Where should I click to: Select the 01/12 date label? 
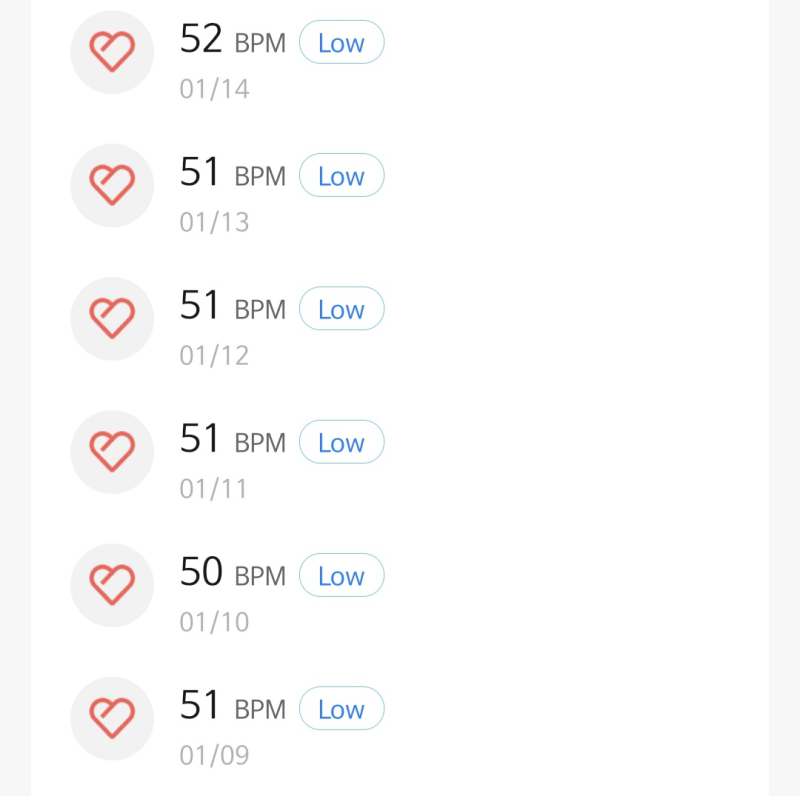point(214,355)
